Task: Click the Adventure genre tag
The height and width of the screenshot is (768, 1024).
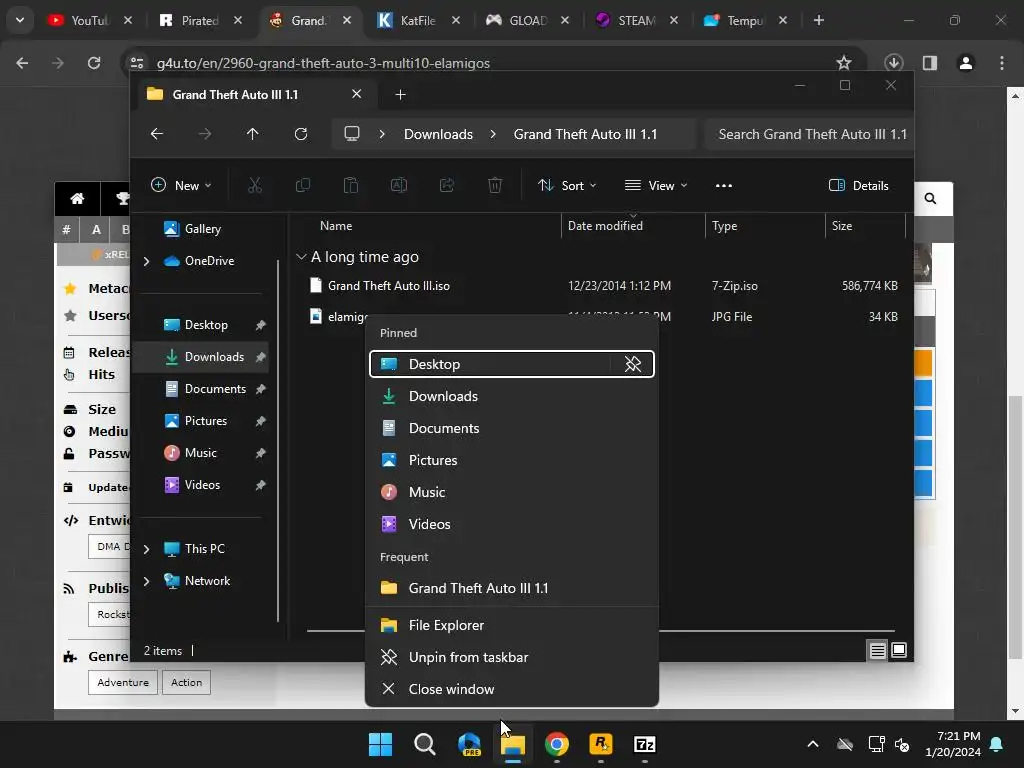Action: [123, 682]
